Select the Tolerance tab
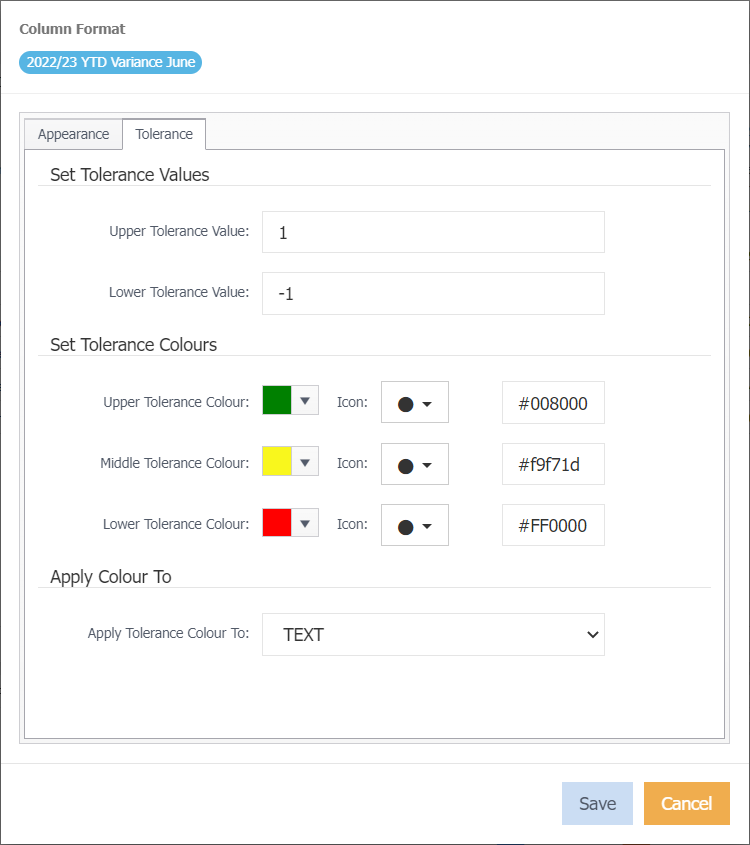This screenshot has width=750, height=845. 164,134
